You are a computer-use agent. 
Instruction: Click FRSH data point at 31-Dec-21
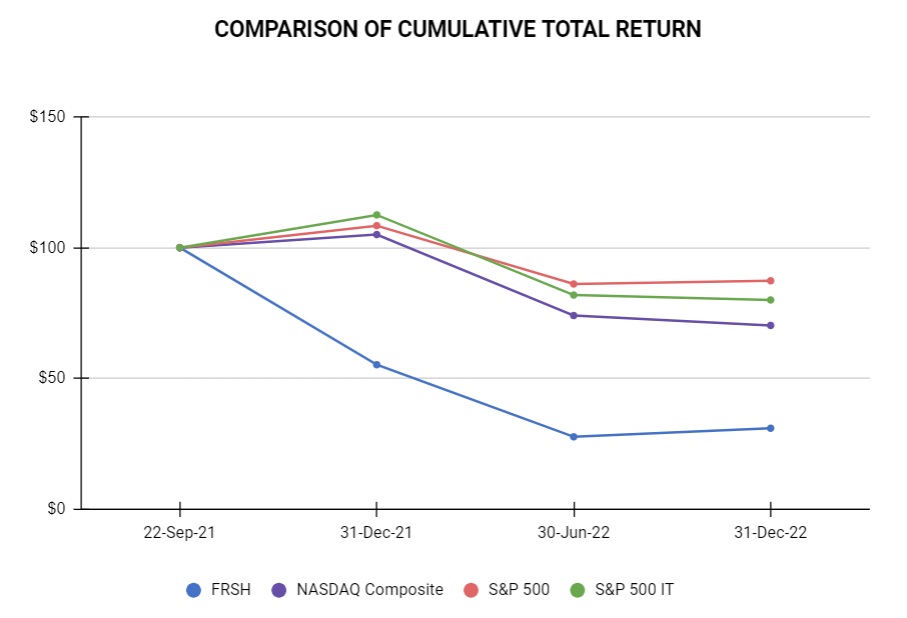tap(377, 364)
